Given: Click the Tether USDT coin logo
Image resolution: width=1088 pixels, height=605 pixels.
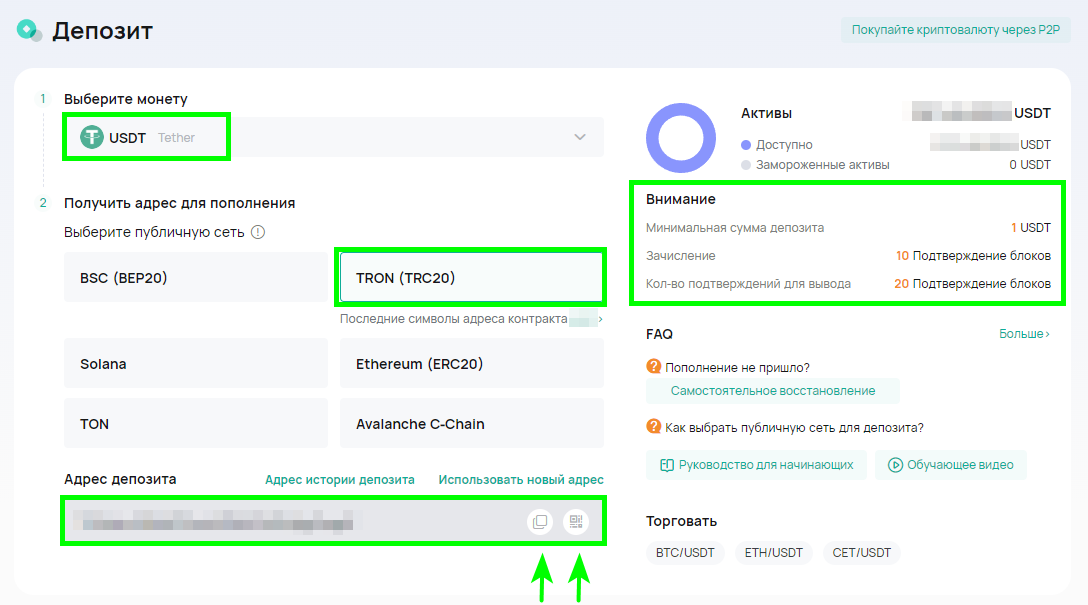Looking at the screenshot, I should [92, 137].
